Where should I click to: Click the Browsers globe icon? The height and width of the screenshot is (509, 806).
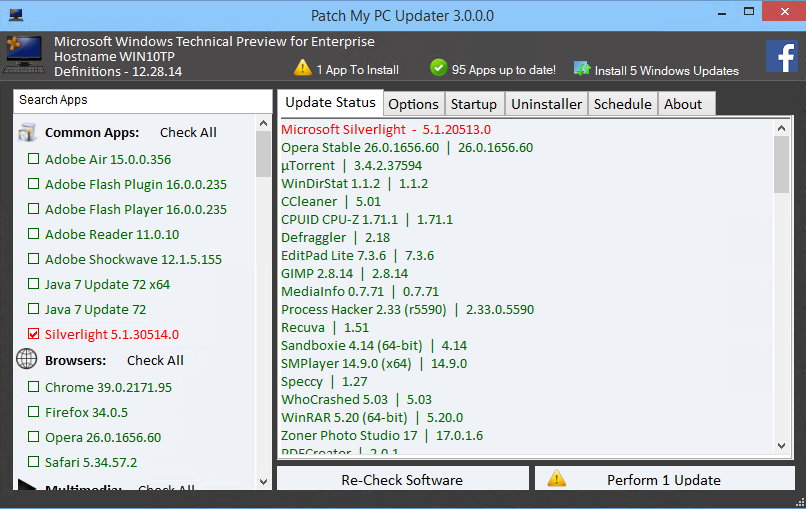(27, 360)
